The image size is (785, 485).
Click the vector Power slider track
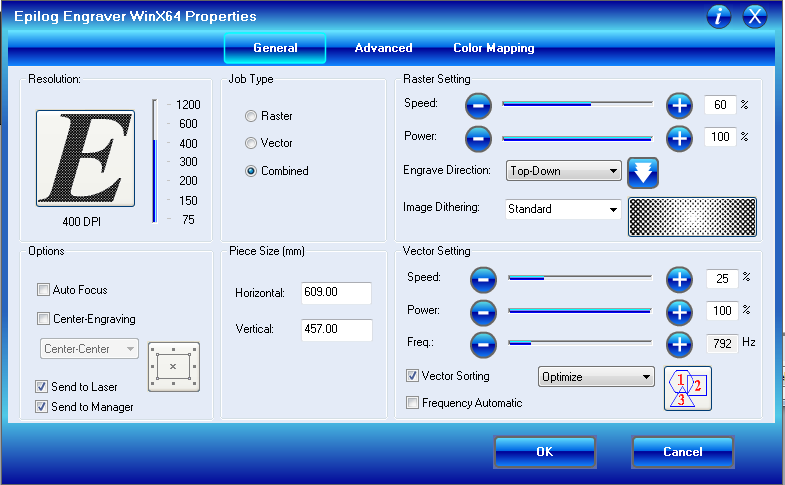pyautogui.click(x=580, y=311)
